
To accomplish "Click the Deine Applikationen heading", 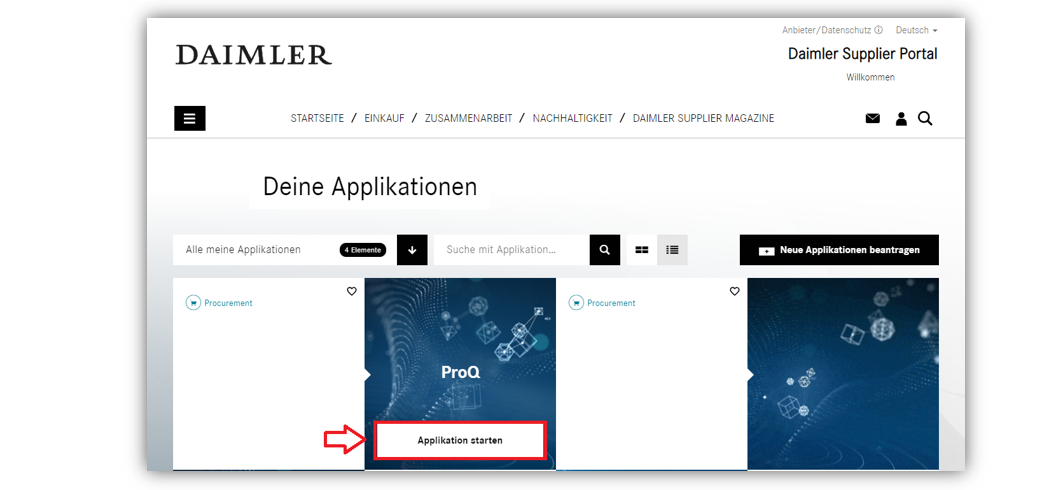I will (x=370, y=187).
